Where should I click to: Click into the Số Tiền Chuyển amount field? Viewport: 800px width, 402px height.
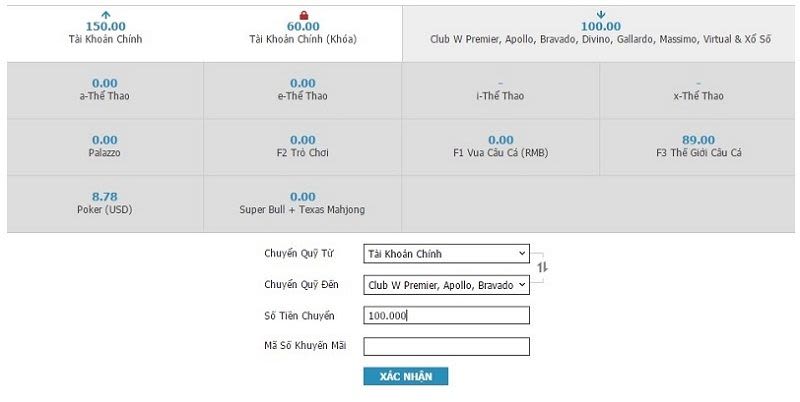(446, 315)
